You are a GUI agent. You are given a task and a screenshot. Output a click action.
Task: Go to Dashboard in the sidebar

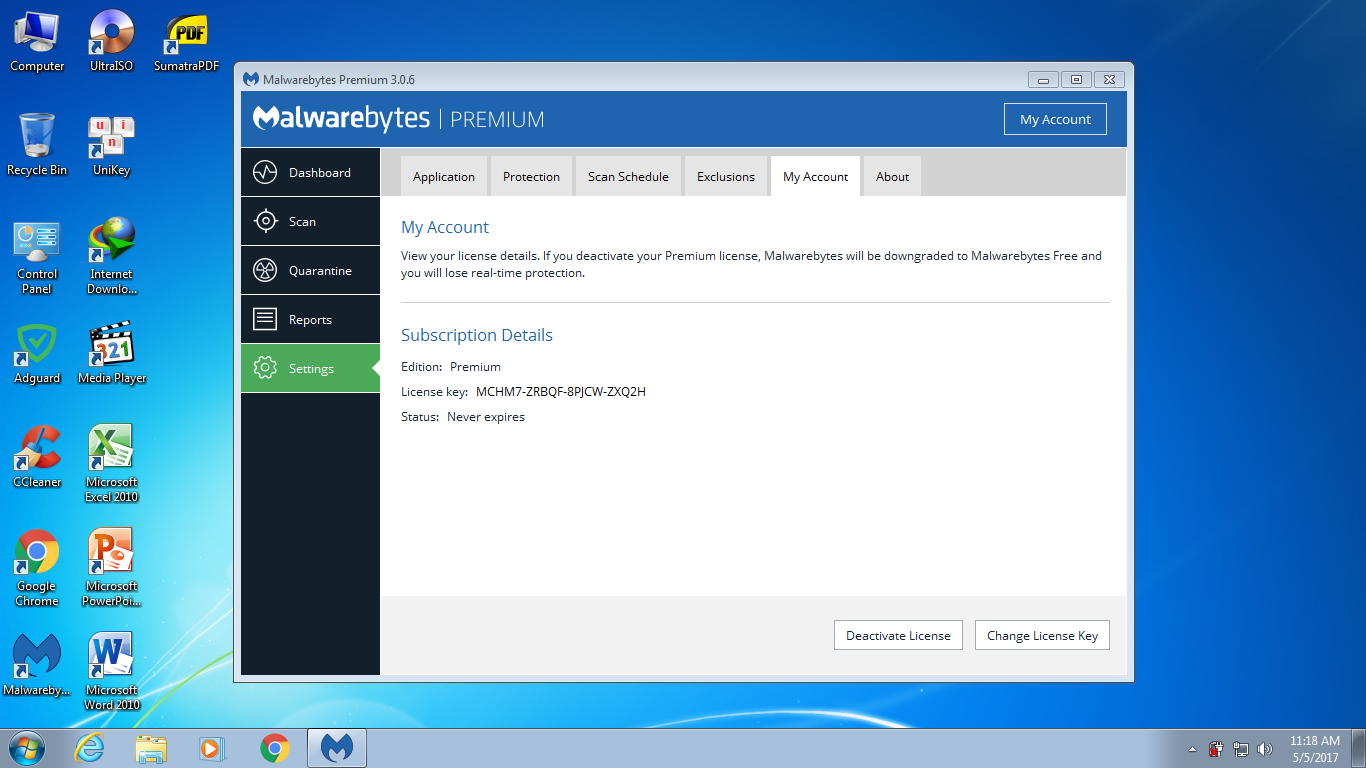coord(310,172)
